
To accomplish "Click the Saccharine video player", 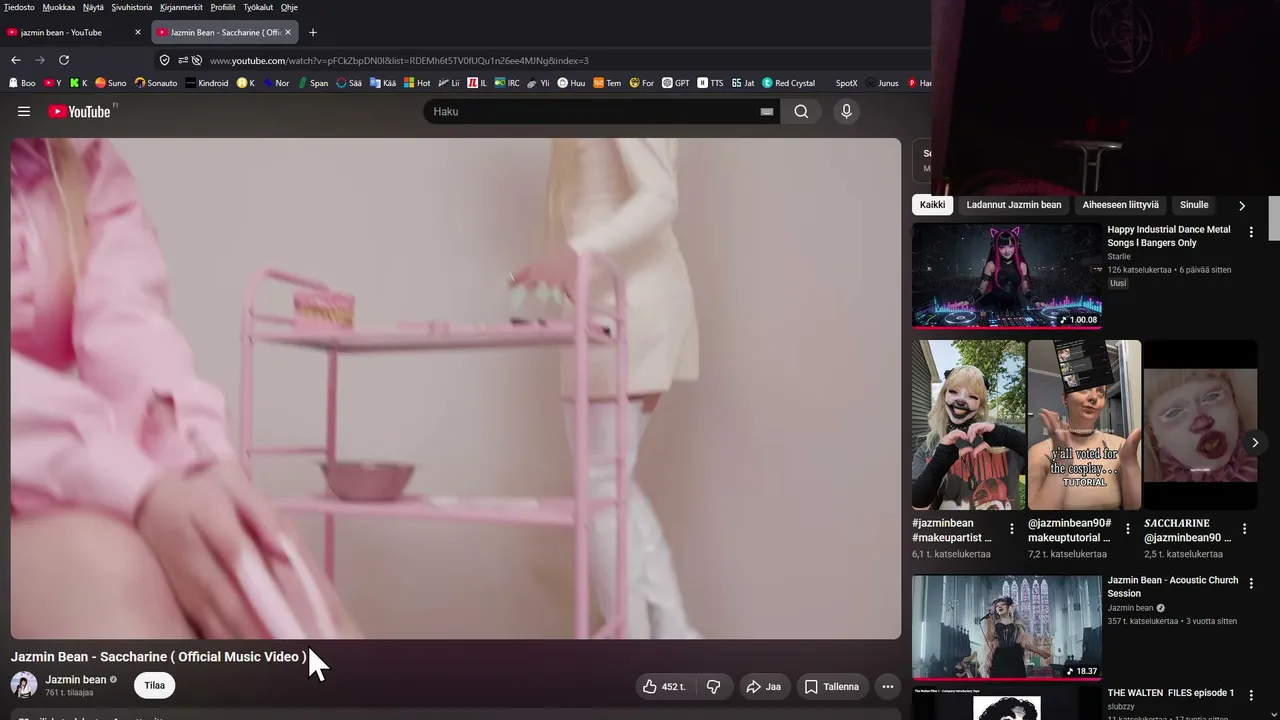I will pyautogui.click(x=456, y=388).
